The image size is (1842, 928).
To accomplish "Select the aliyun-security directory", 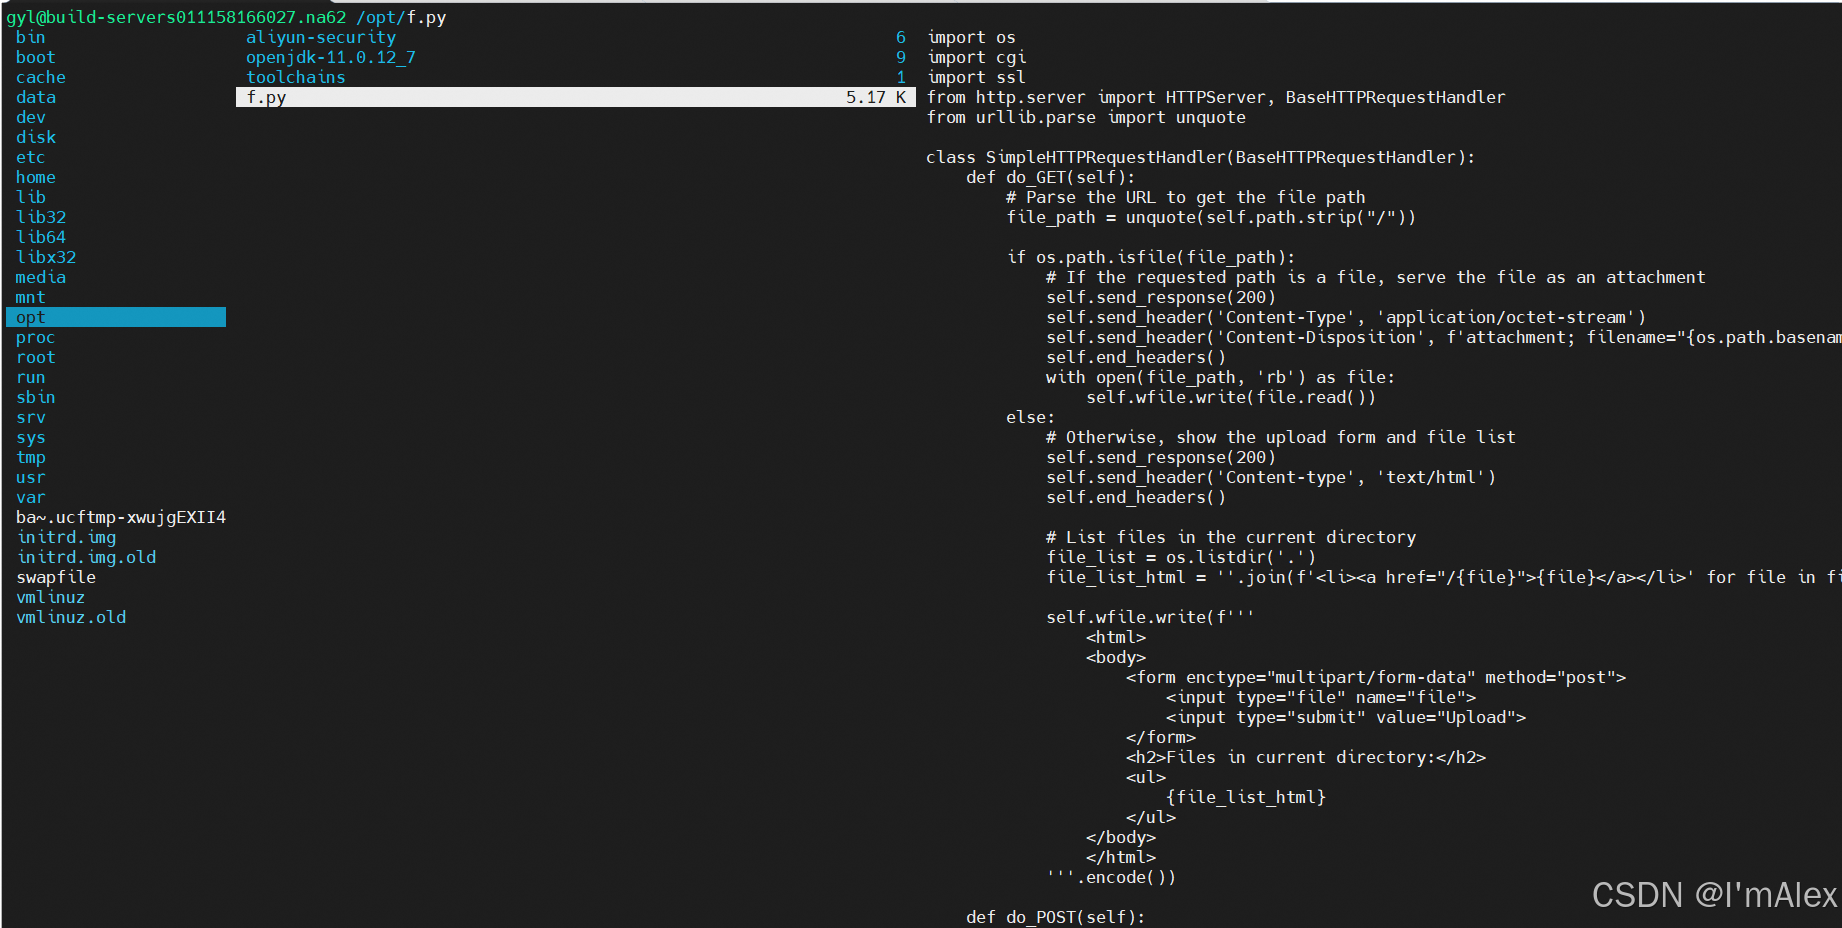I will pyautogui.click(x=322, y=37).
